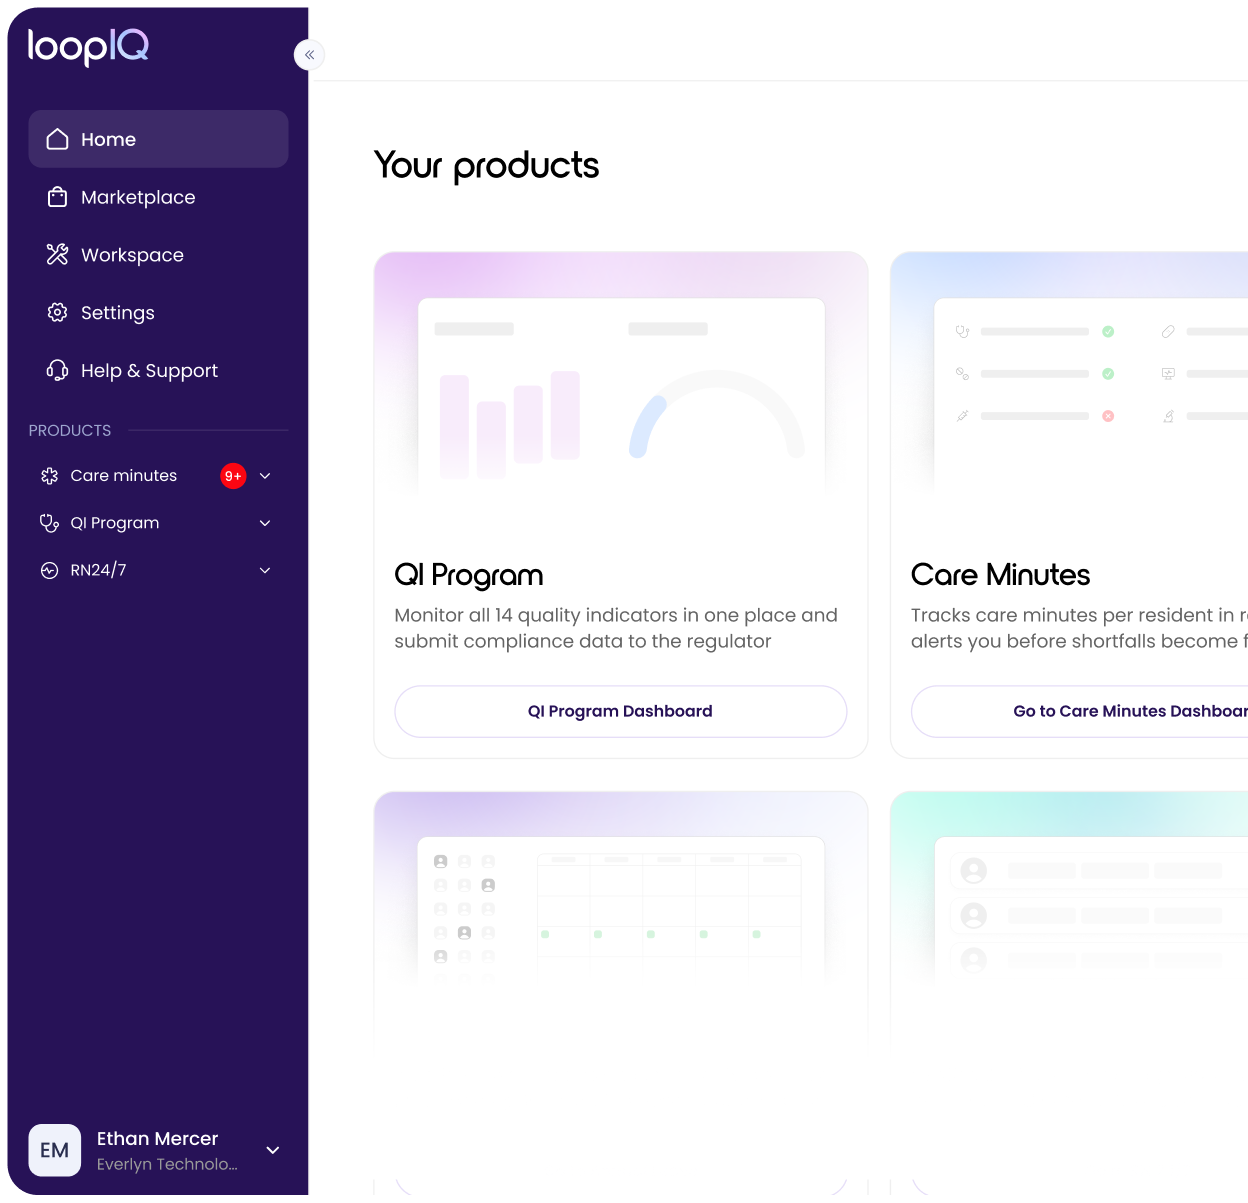Click the 'Tracks care minutes per resident' description
The width and height of the screenshot is (1248, 1203).
pos(1080,628)
